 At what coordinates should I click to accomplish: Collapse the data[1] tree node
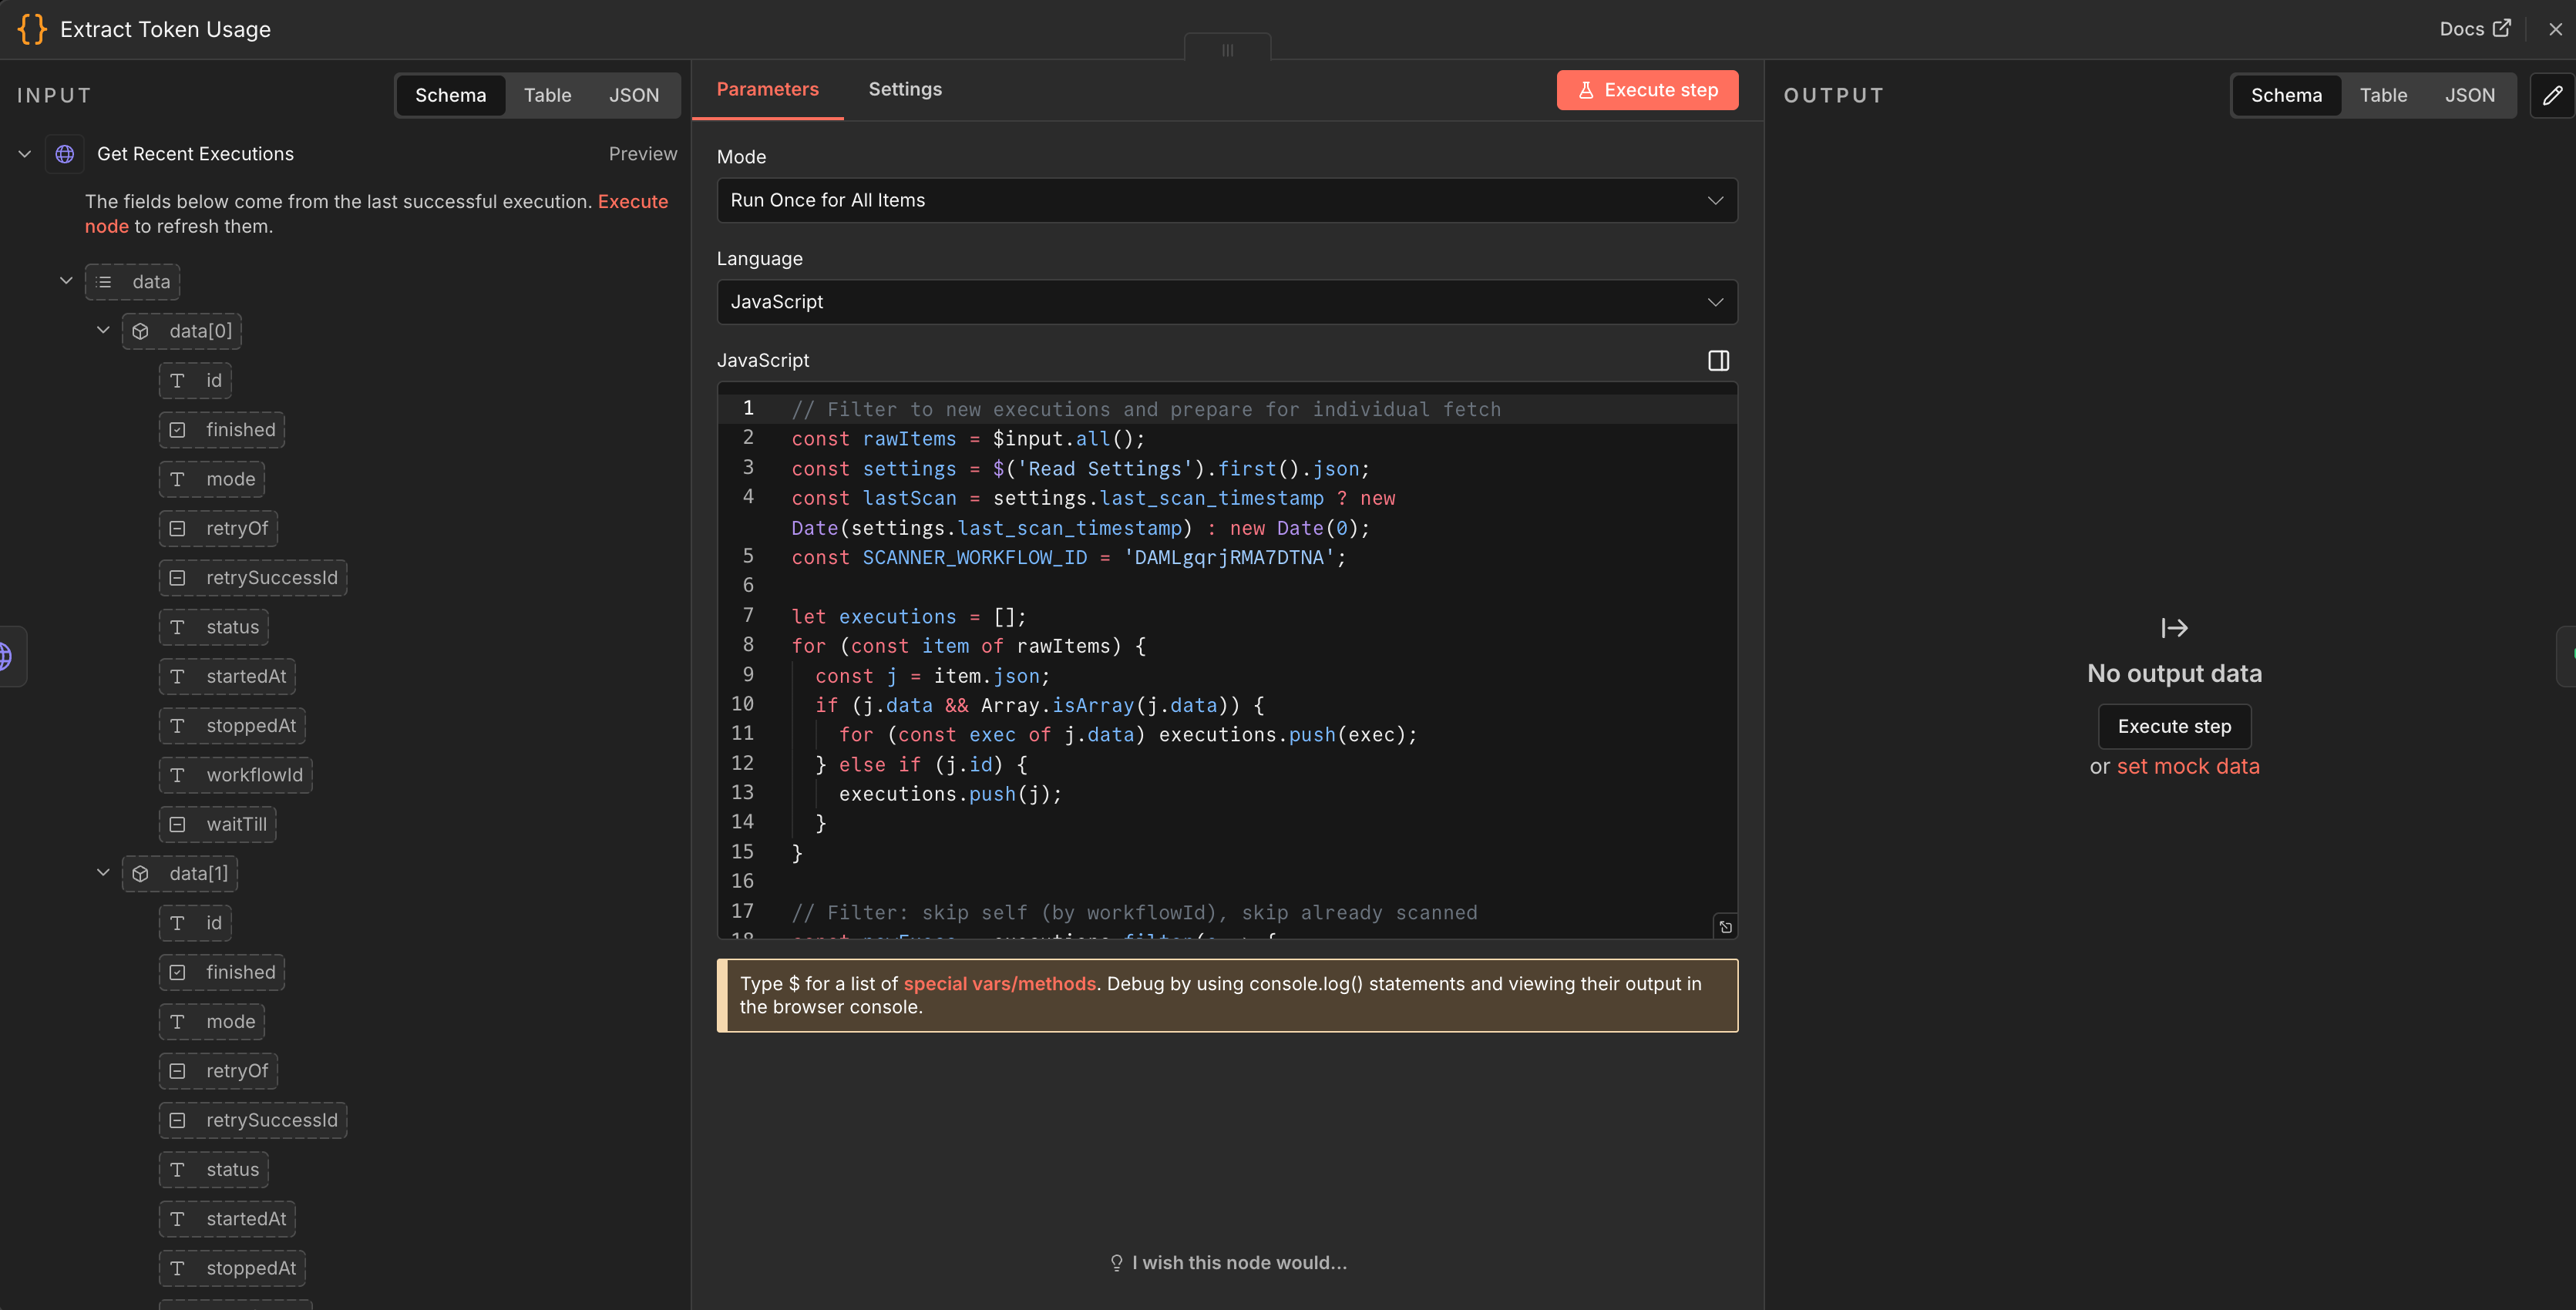pos(103,873)
